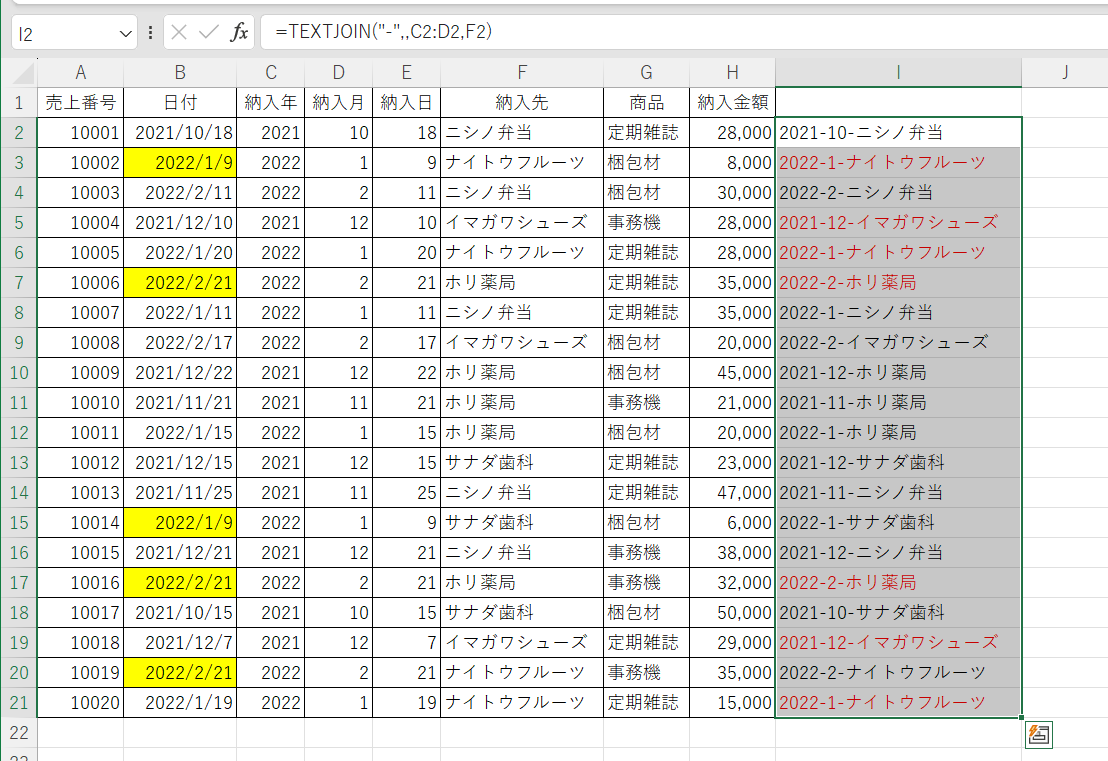Image resolution: width=1108 pixels, height=761 pixels.
Task: Click サナダ歯科 cell in row 13 column F
Action: (x=522, y=463)
